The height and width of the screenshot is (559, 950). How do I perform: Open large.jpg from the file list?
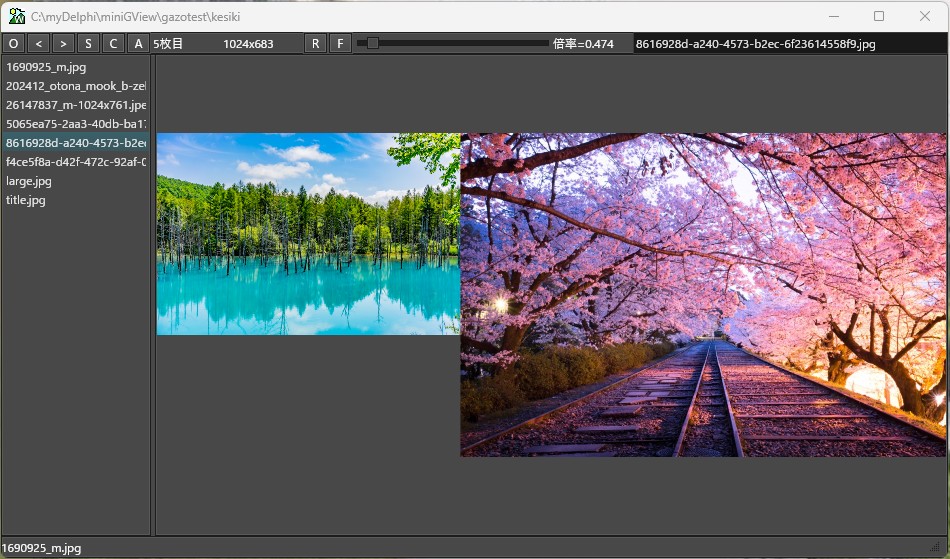(x=29, y=181)
